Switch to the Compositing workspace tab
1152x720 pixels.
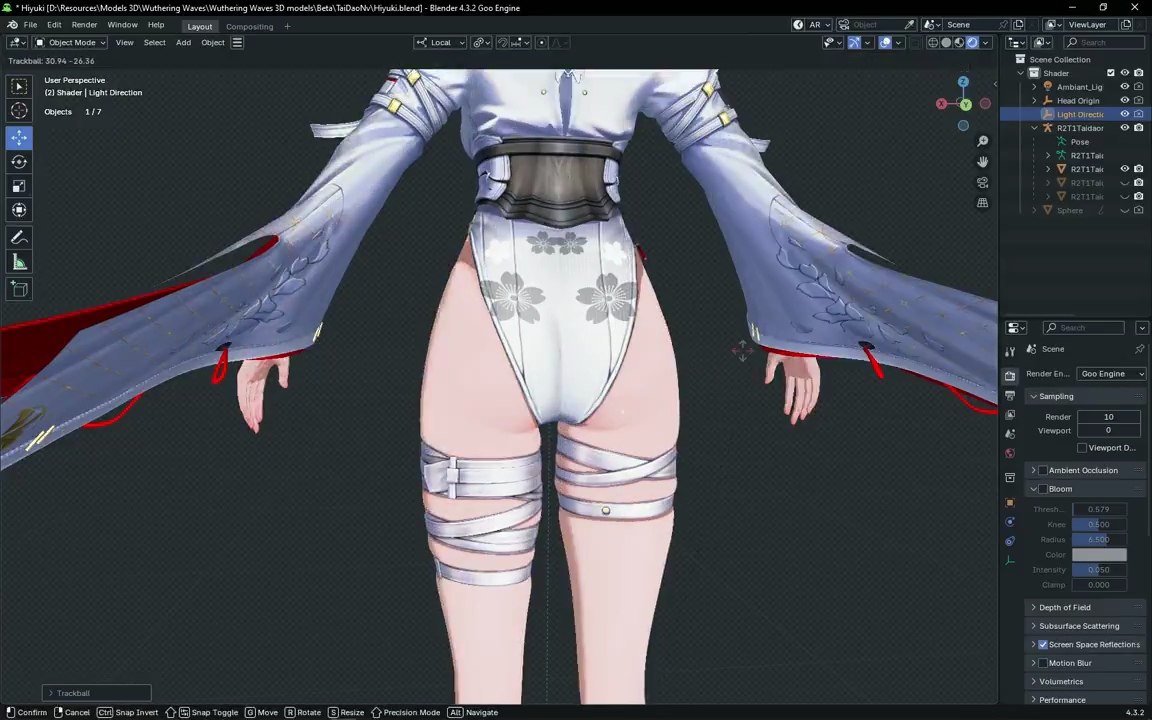249,26
